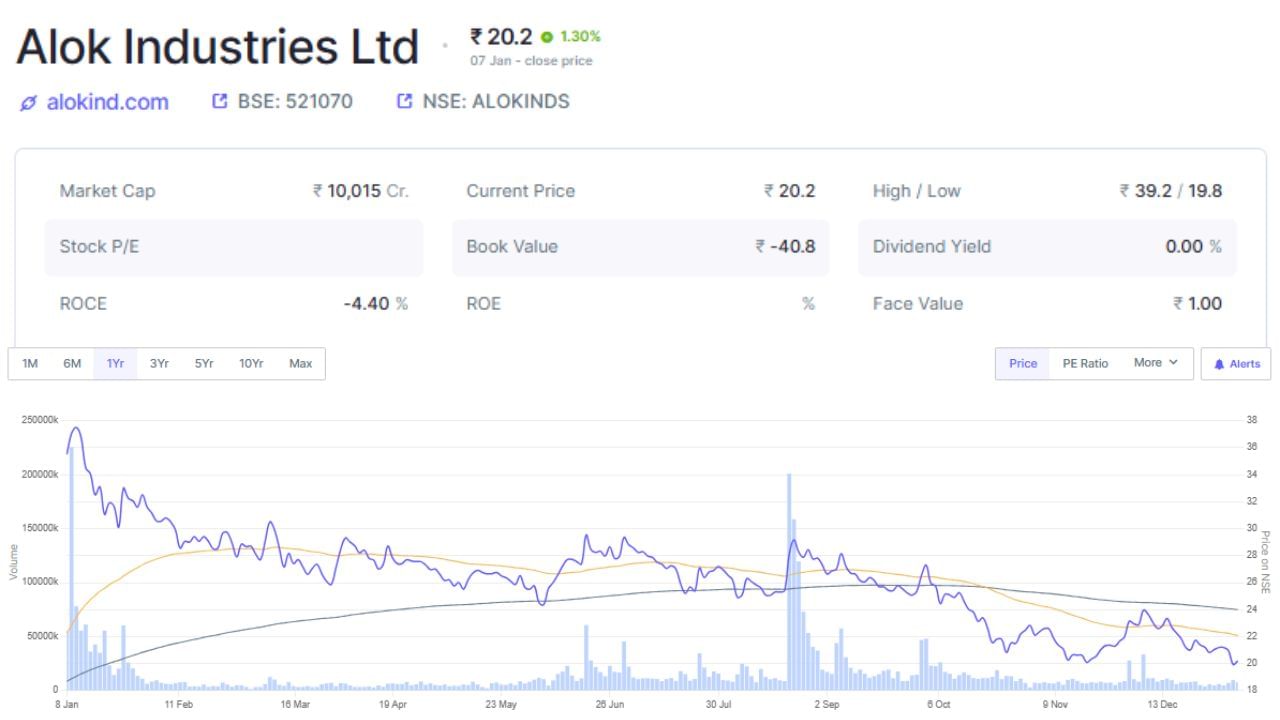Viewport: 1280px width, 720px height.
Task: Click the Volume axis title
Action: click(x=14, y=563)
